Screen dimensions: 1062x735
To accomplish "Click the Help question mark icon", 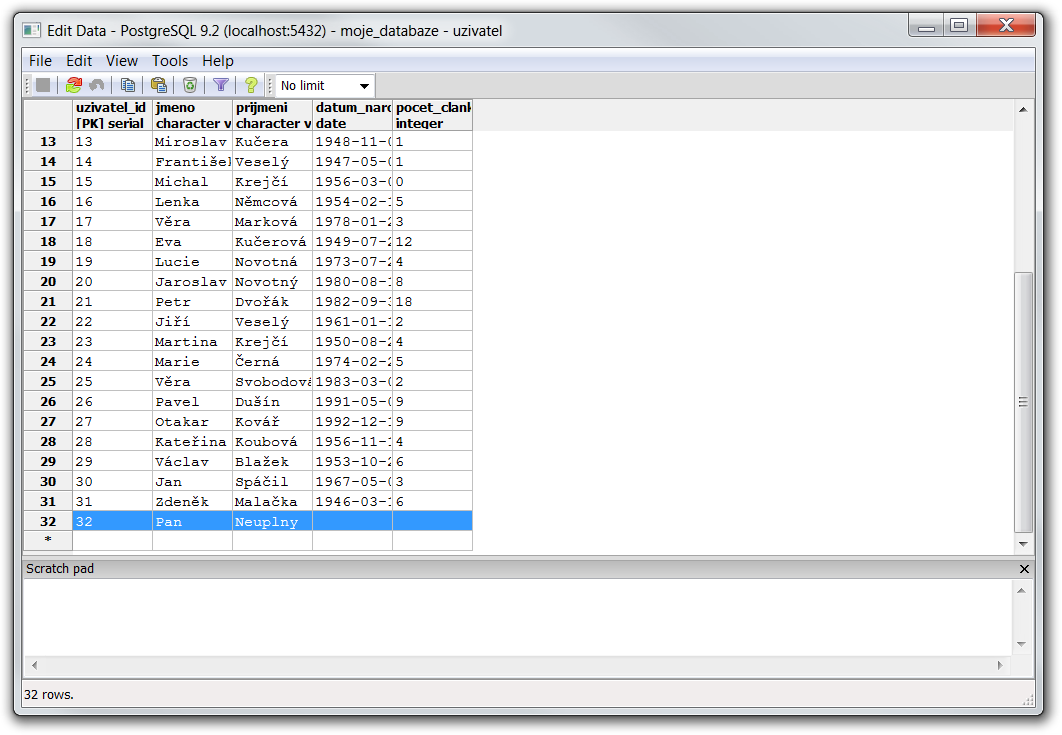I will (x=251, y=85).
